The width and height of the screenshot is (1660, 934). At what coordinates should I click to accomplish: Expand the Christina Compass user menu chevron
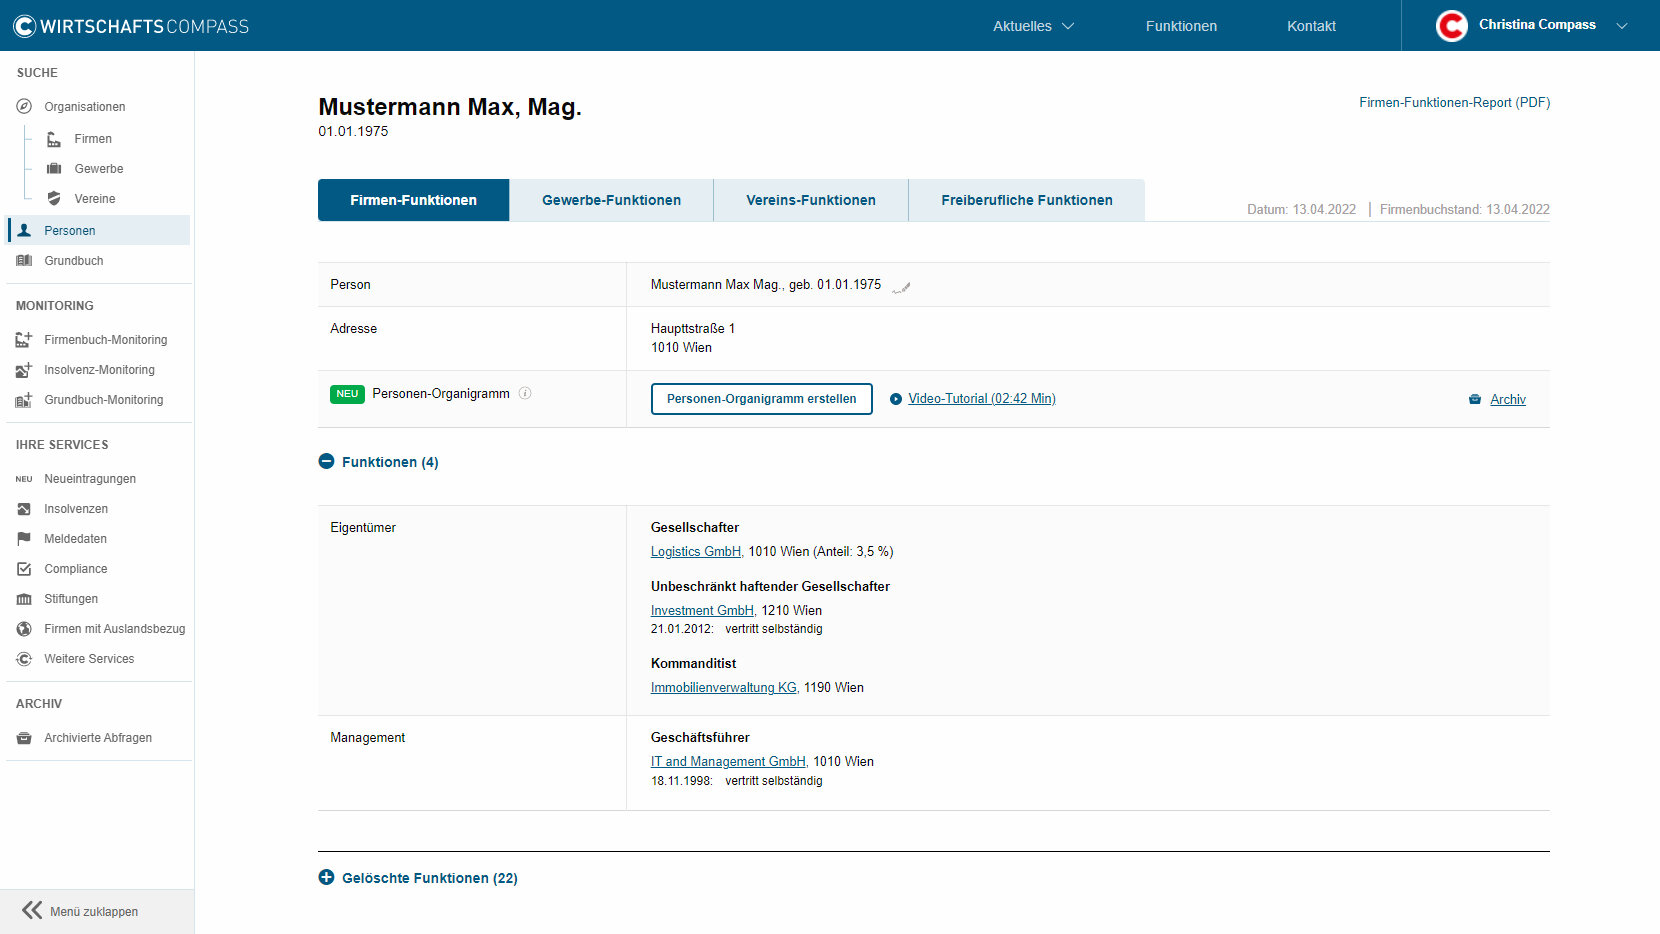[1622, 26]
